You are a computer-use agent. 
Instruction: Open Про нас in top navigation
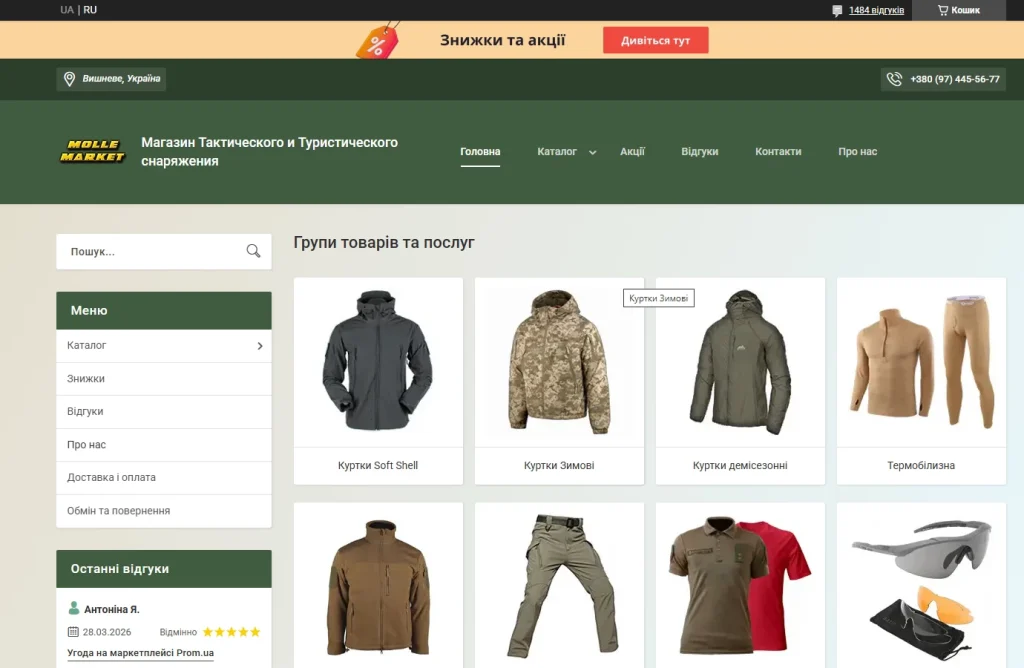point(857,151)
